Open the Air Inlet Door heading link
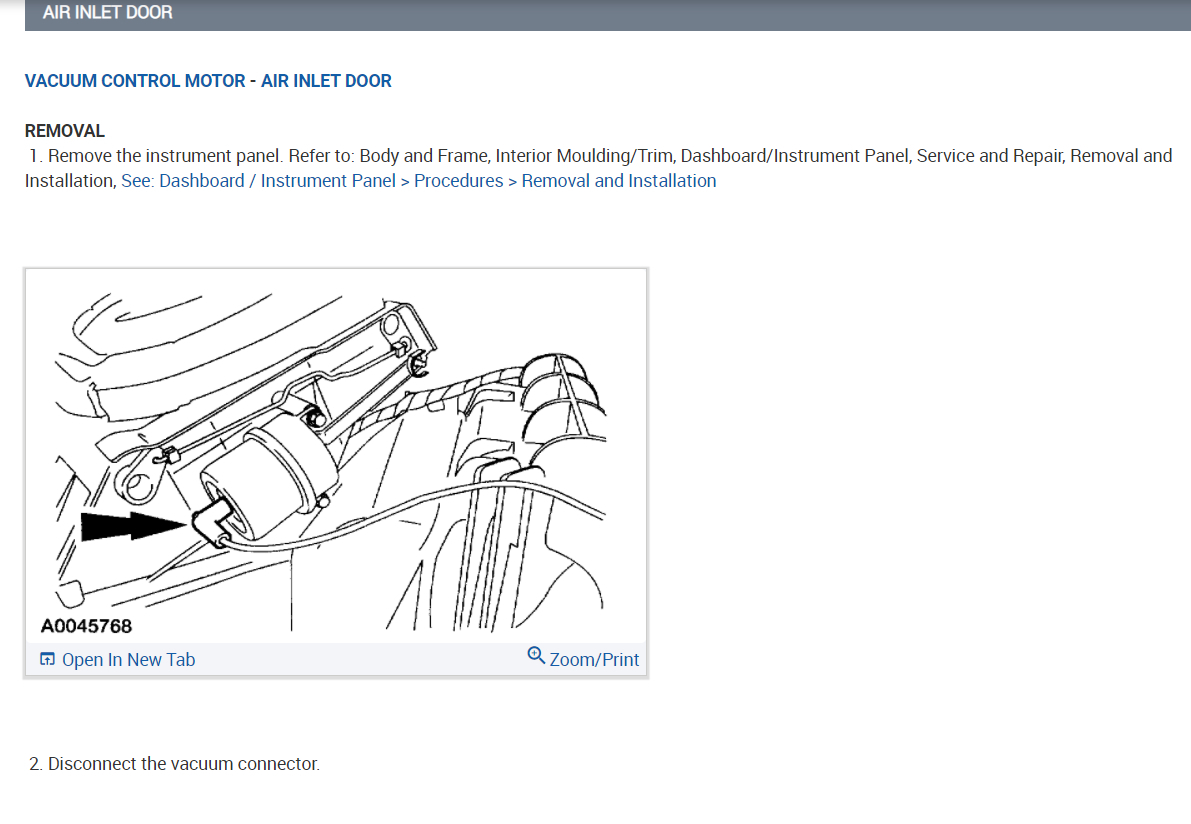Image resolution: width=1191 pixels, height=824 pixels. pos(326,81)
